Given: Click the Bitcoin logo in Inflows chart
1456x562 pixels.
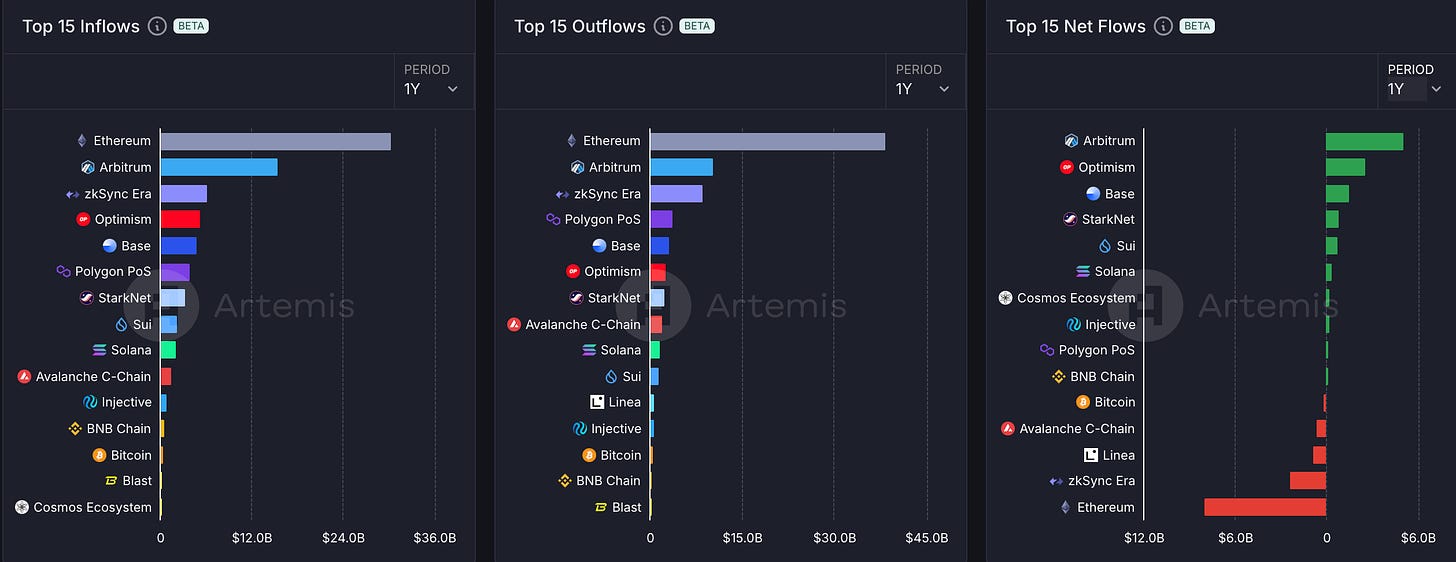Looking at the screenshot, I should 99,455.
